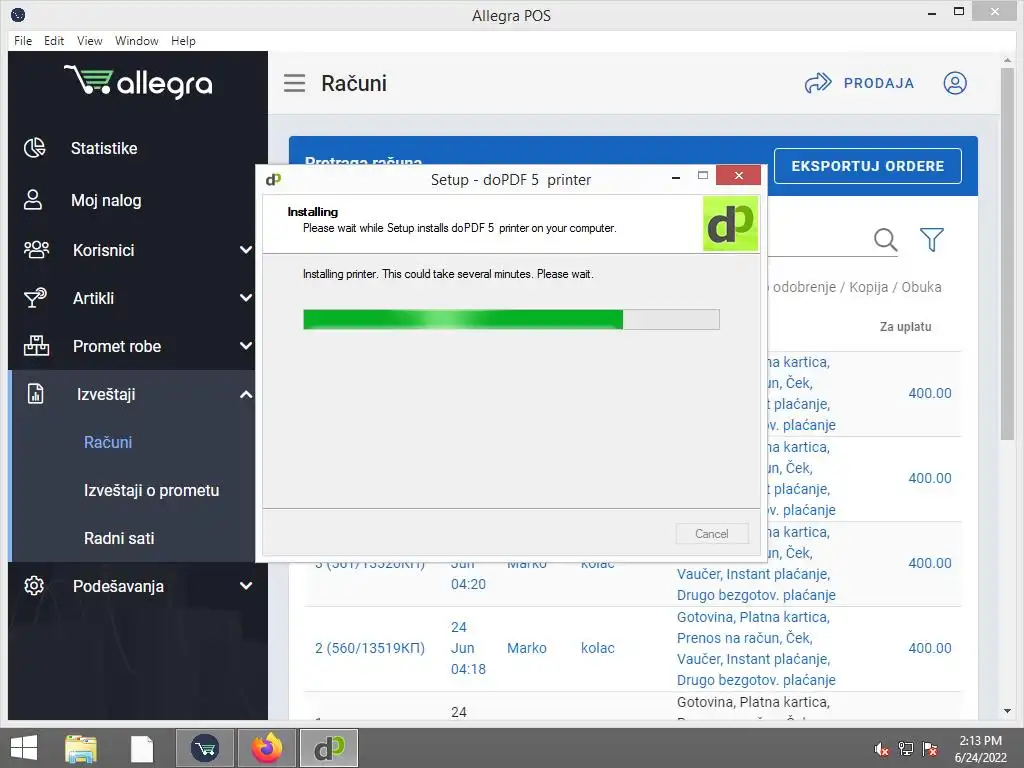Click the allegra cart logo
Image resolution: width=1024 pixels, height=768 pixels.
(x=138, y=82)
